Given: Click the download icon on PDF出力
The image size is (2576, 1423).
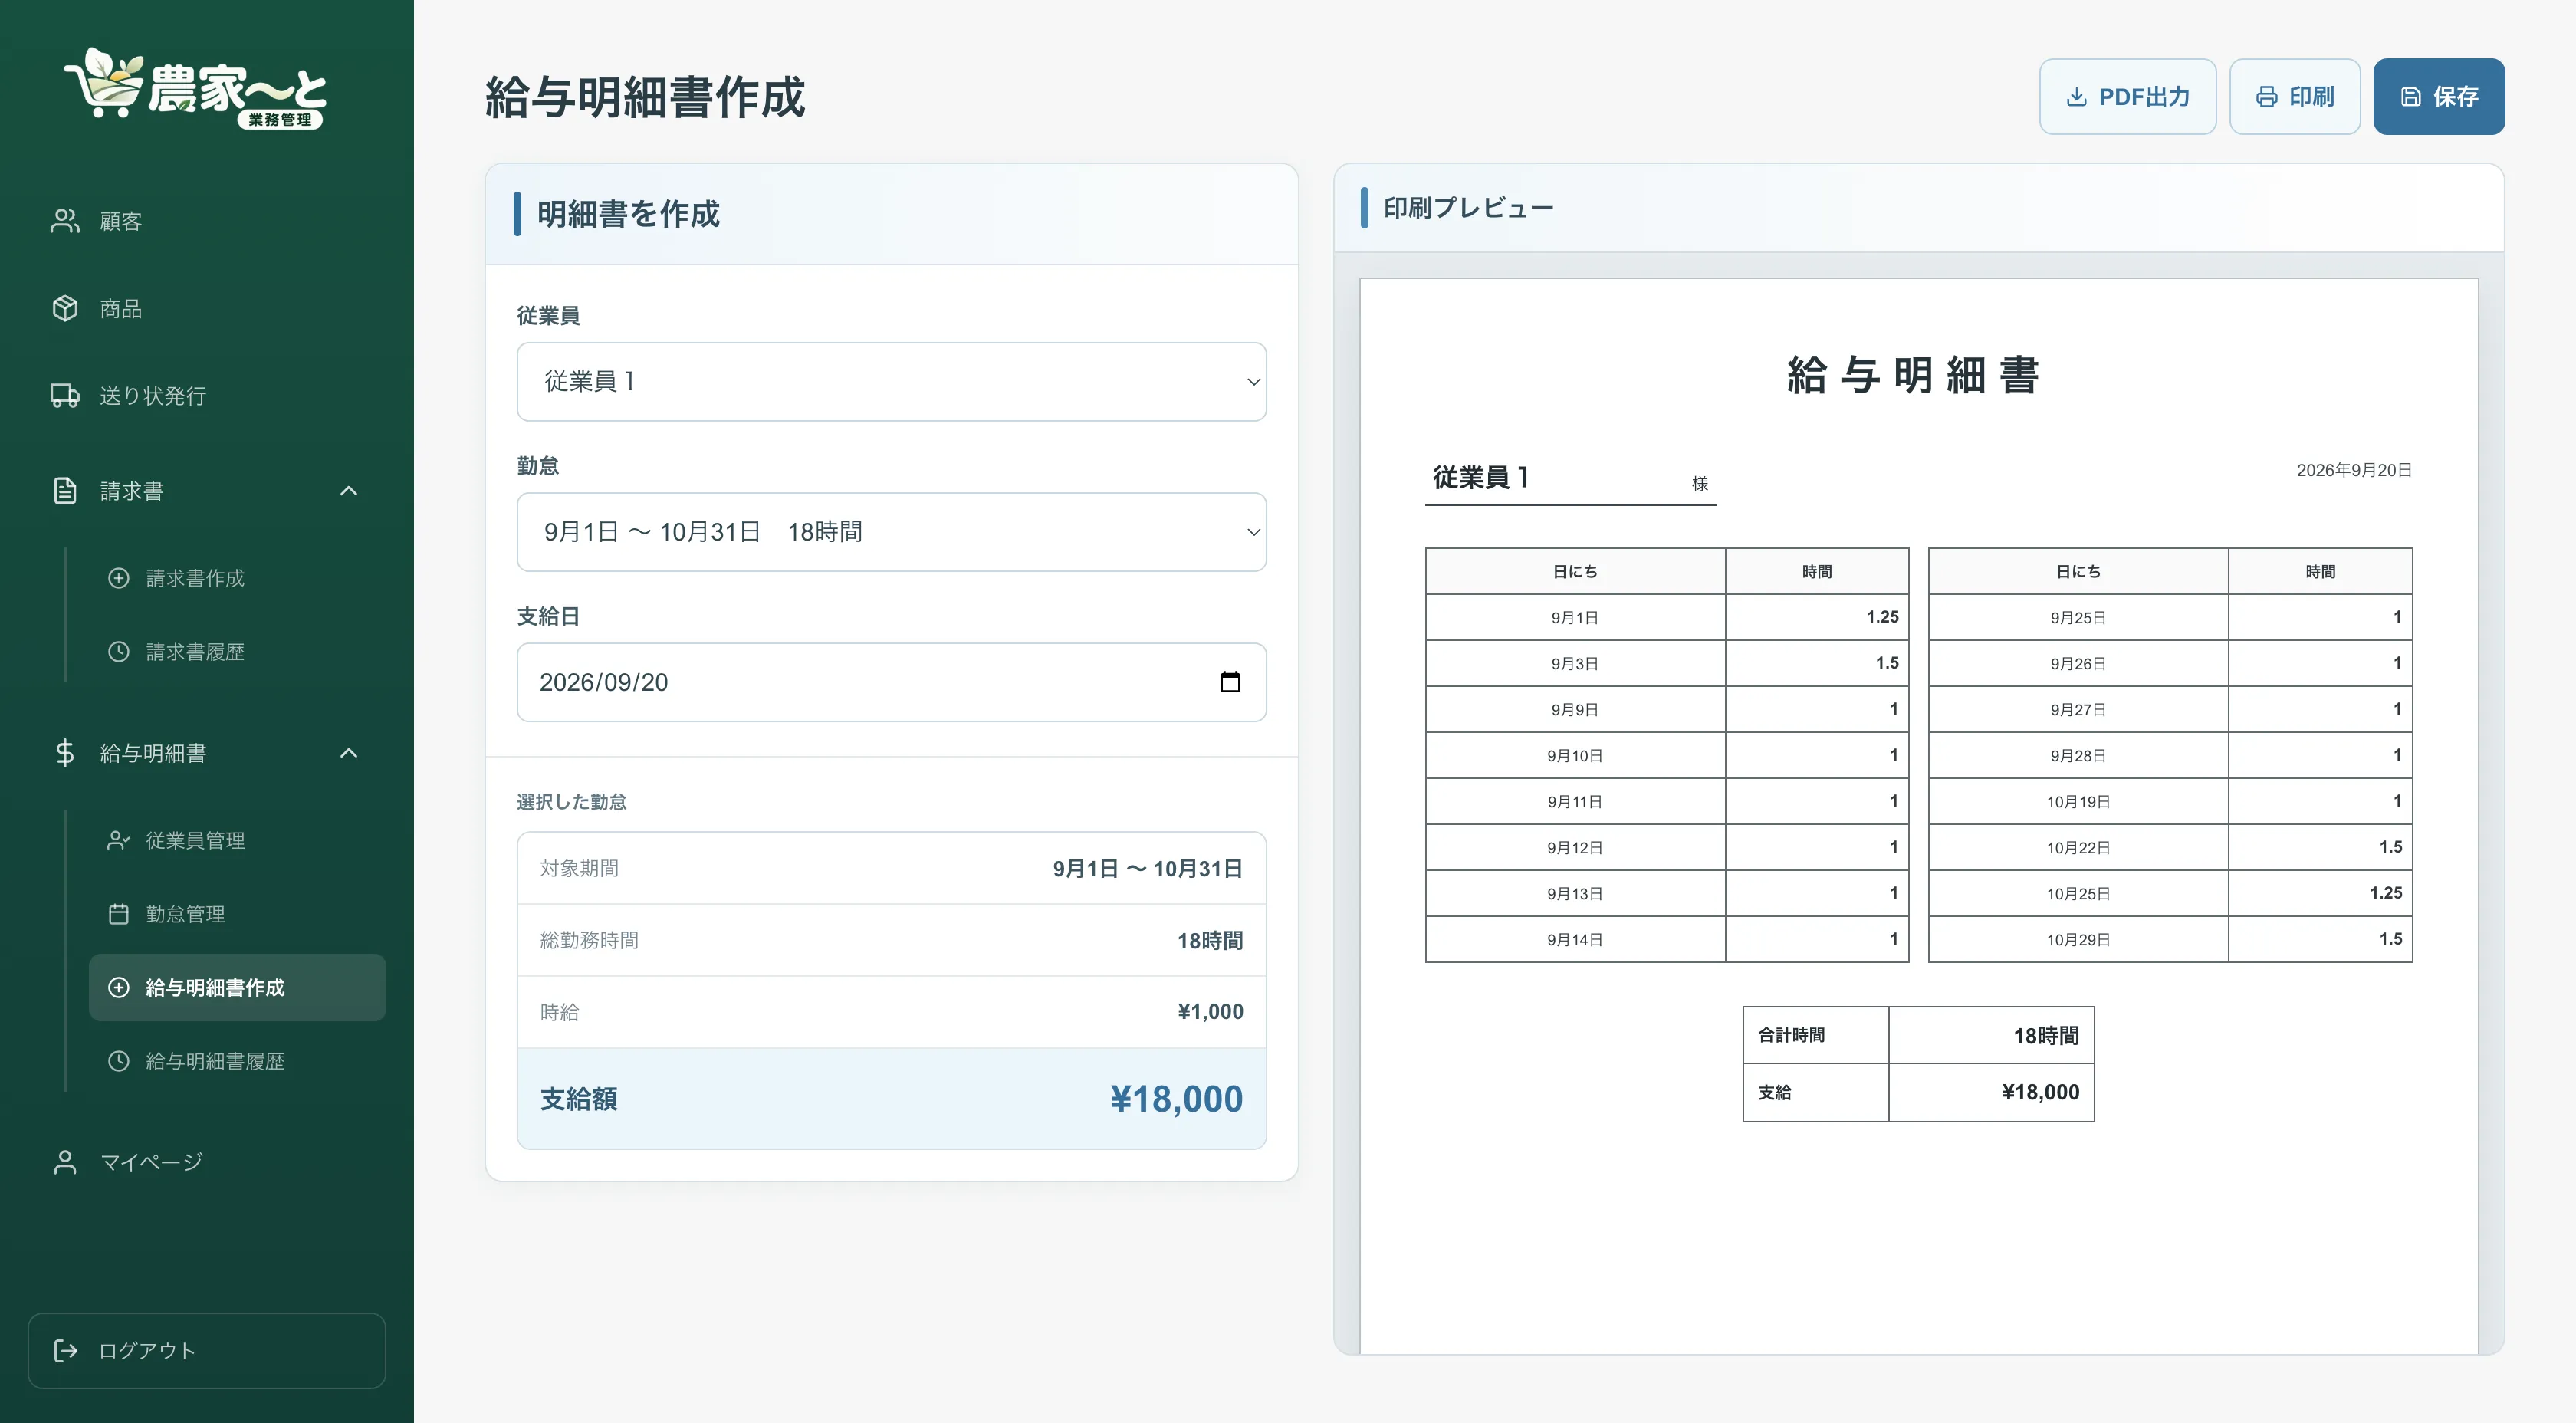Looking at the screenshot, I should coord(2077,97).
